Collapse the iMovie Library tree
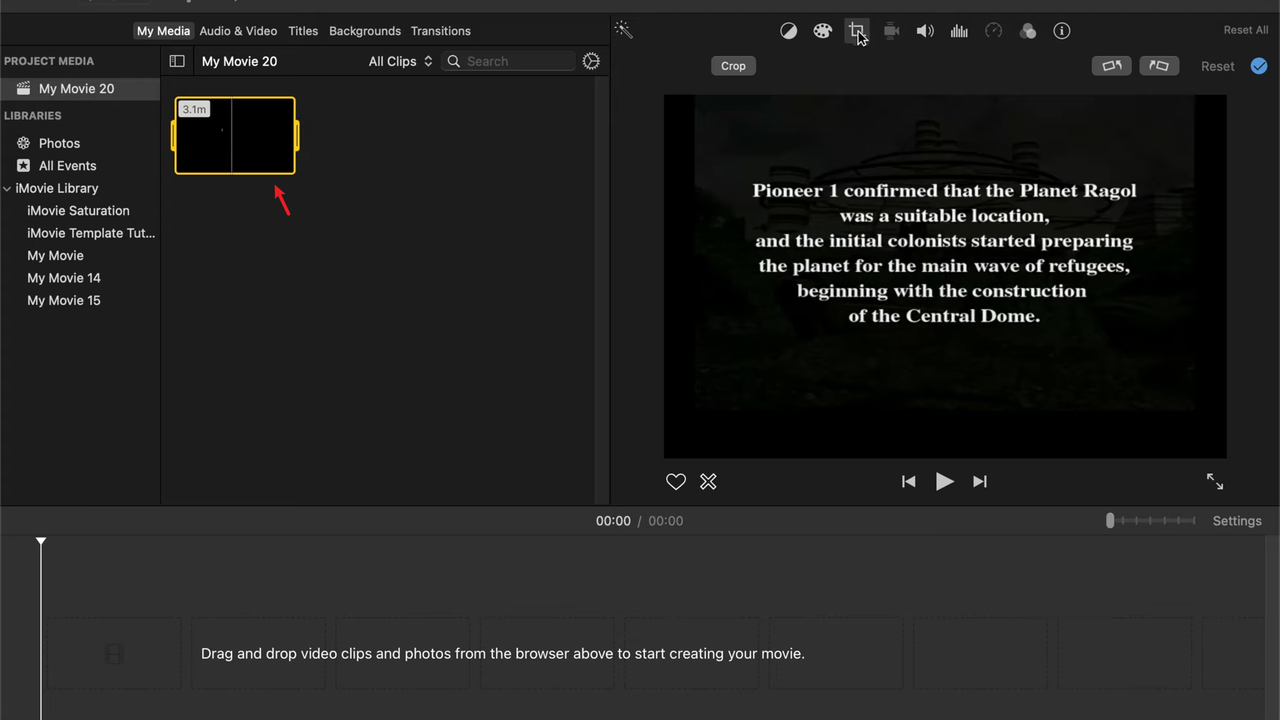Screen dimensions: 1280x720 7,188
